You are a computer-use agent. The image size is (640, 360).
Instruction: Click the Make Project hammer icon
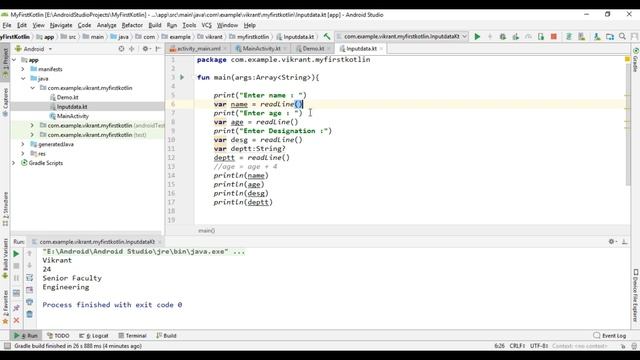coord(327,37)
